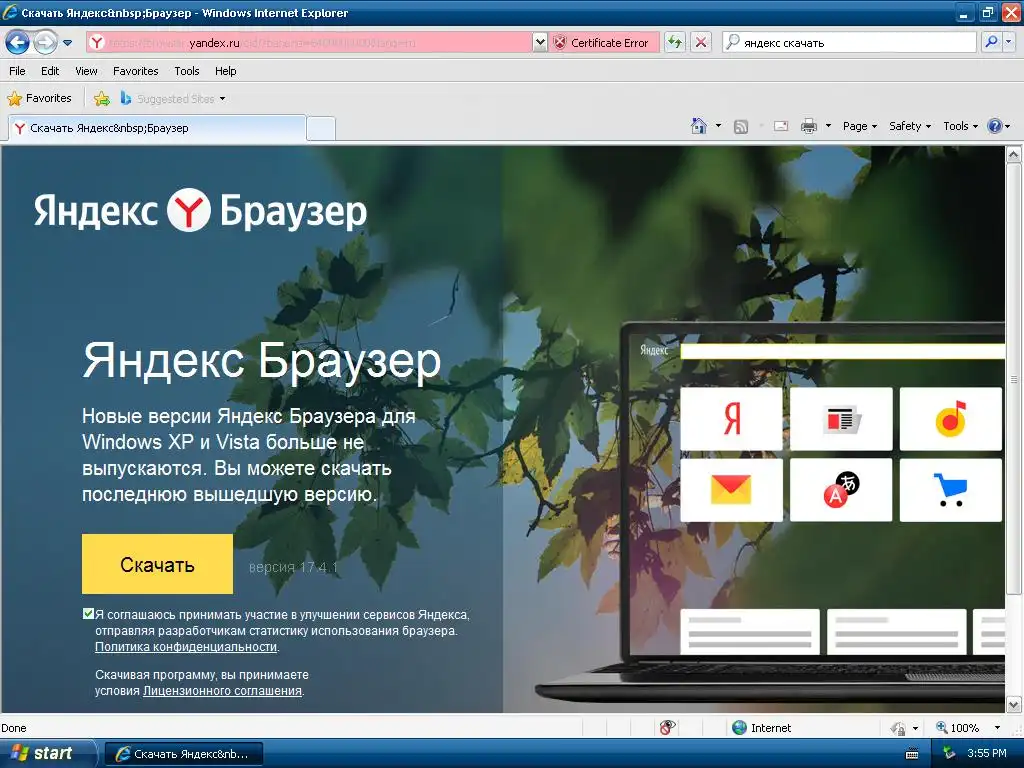
Task: Click the on-screen keyboard tray icon
Action: pyautogui.click(x=912, y=754)
